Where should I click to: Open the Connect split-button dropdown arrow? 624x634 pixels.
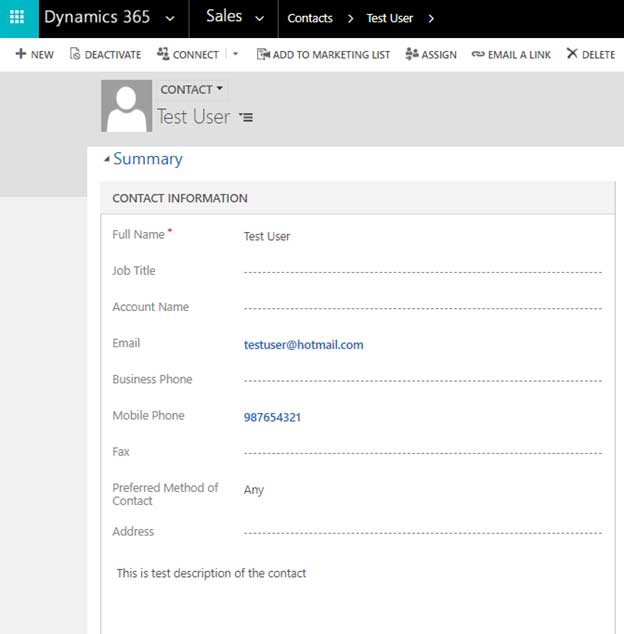236,54
